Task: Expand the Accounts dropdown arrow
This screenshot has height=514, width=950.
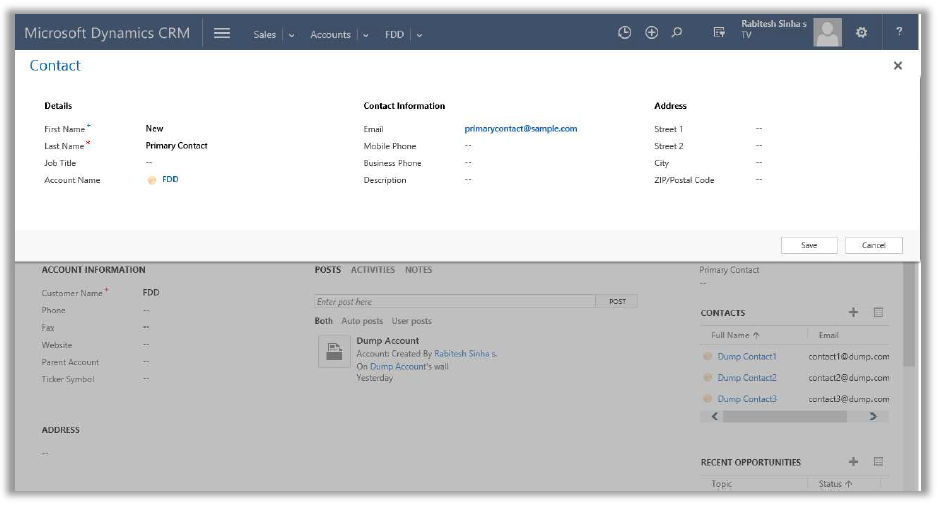Action: [365, 35]
